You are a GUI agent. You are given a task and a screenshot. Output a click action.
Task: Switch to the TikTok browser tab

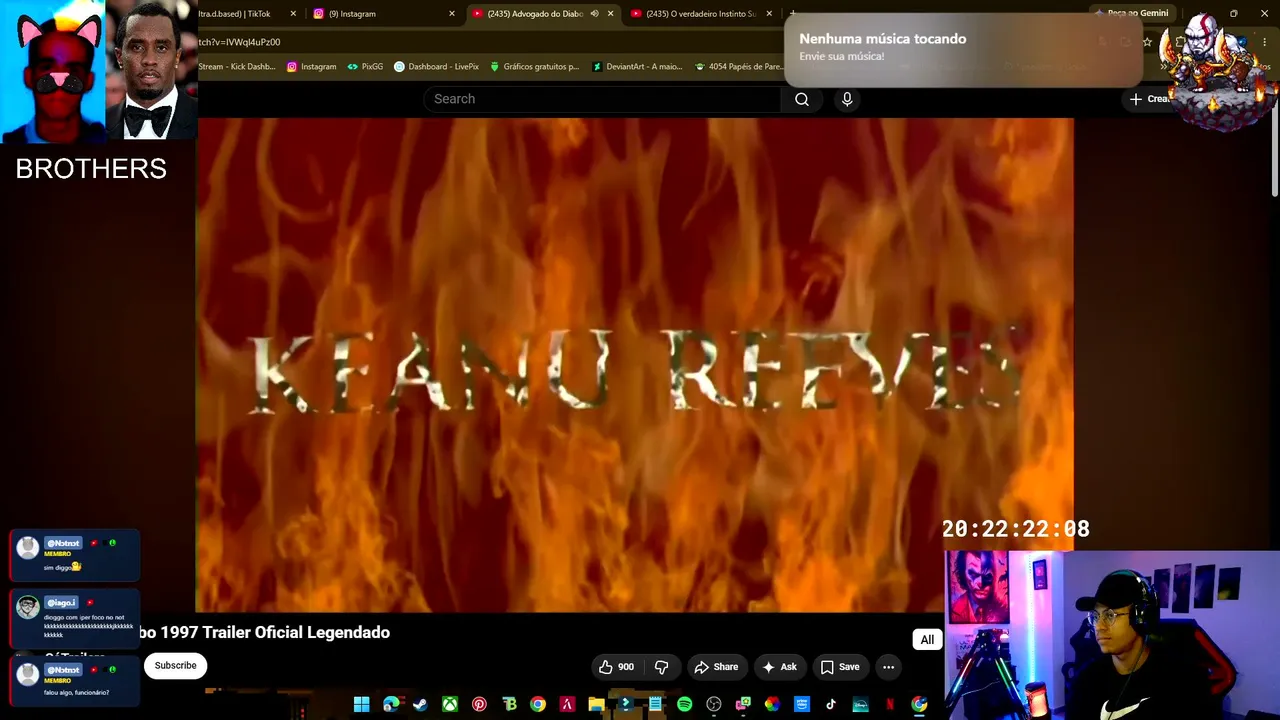pos(235,14)
